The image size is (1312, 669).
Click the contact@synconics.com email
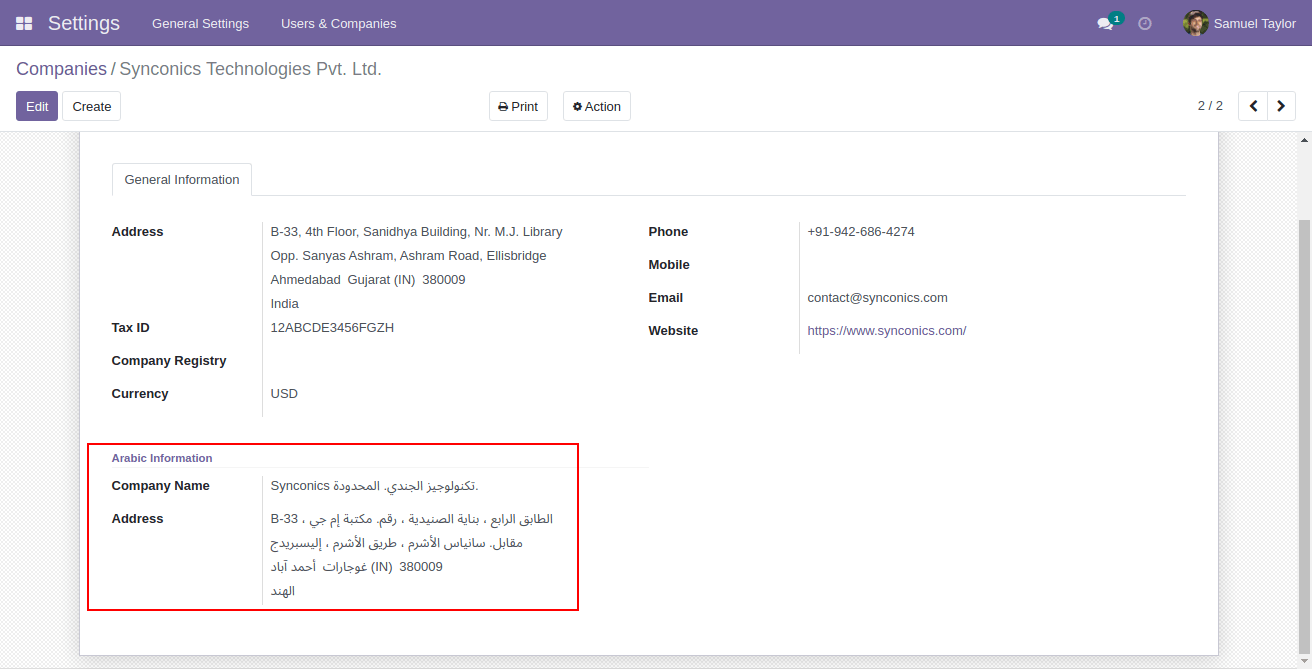tap(878, 298)
